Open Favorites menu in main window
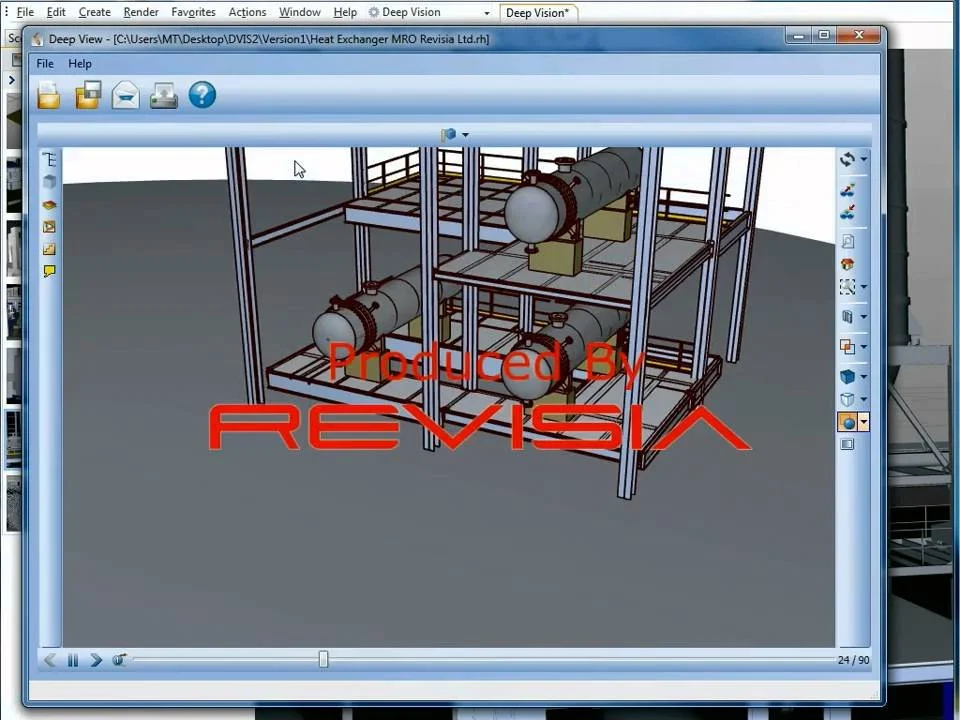960x720 pixels. 193,12
